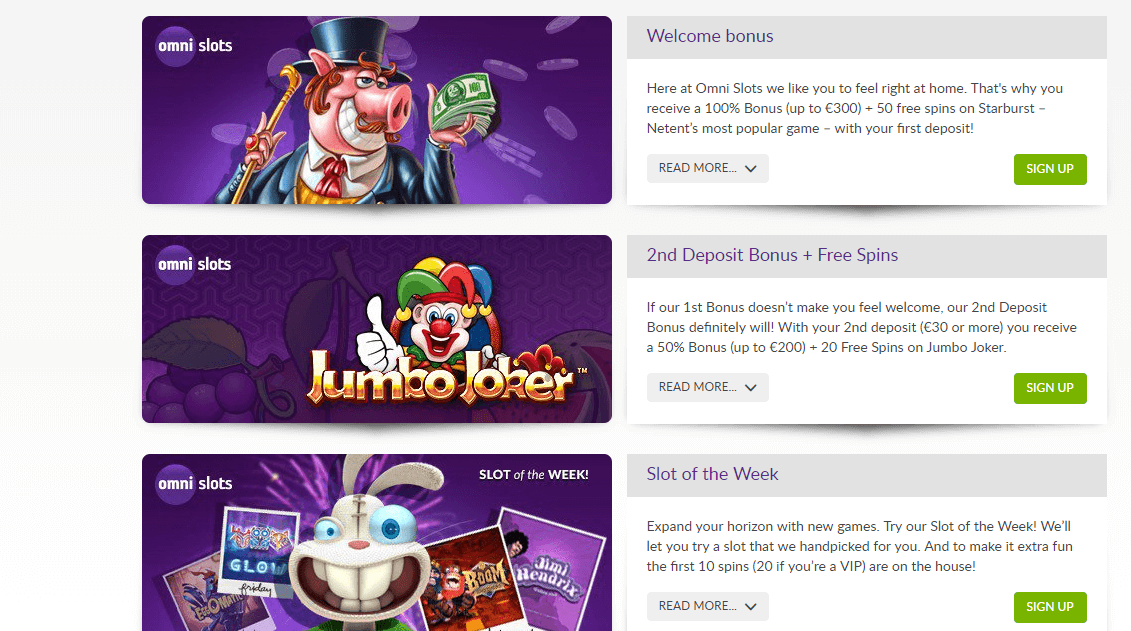Image resolution: width=1131 pixels, height=631 pixels.
Task: Open the 2nd Deposit Bonus + Free Spins heading
Action: click(772, 255)
